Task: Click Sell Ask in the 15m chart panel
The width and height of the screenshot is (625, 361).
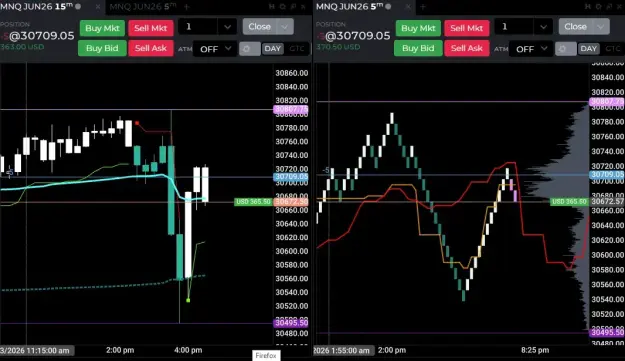Action: tap(151, 48)
